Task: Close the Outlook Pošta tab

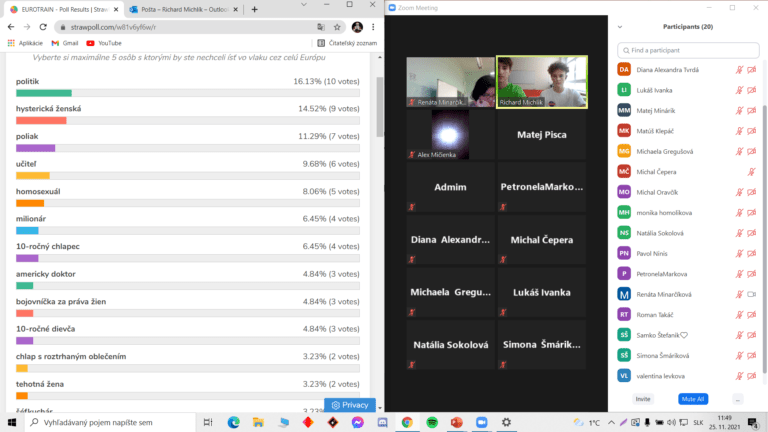Action: pos(236,9)
